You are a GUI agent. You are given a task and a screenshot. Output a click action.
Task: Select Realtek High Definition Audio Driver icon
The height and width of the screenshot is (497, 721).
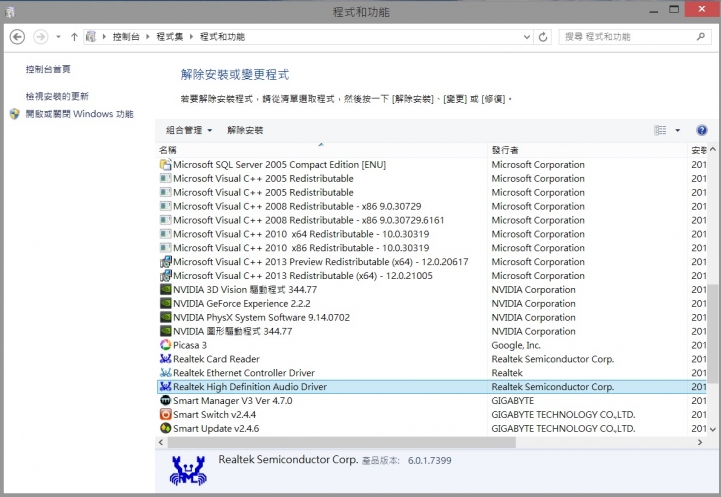click(166, 387)
